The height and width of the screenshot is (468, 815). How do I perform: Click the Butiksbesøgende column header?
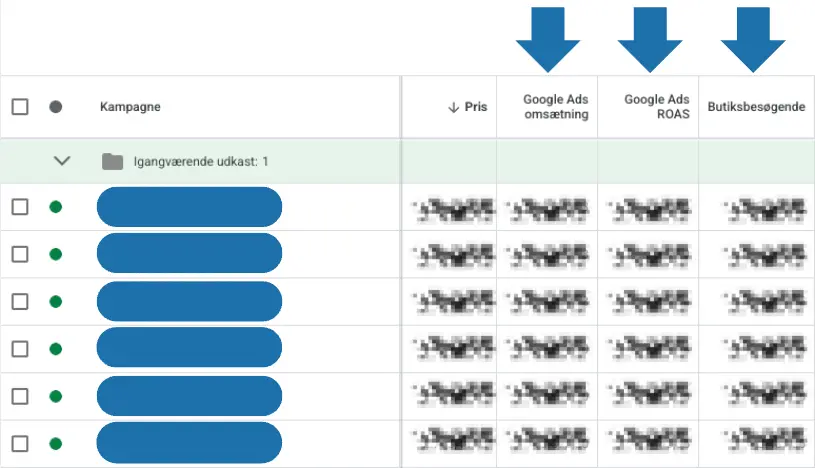[x=756, y=107]
